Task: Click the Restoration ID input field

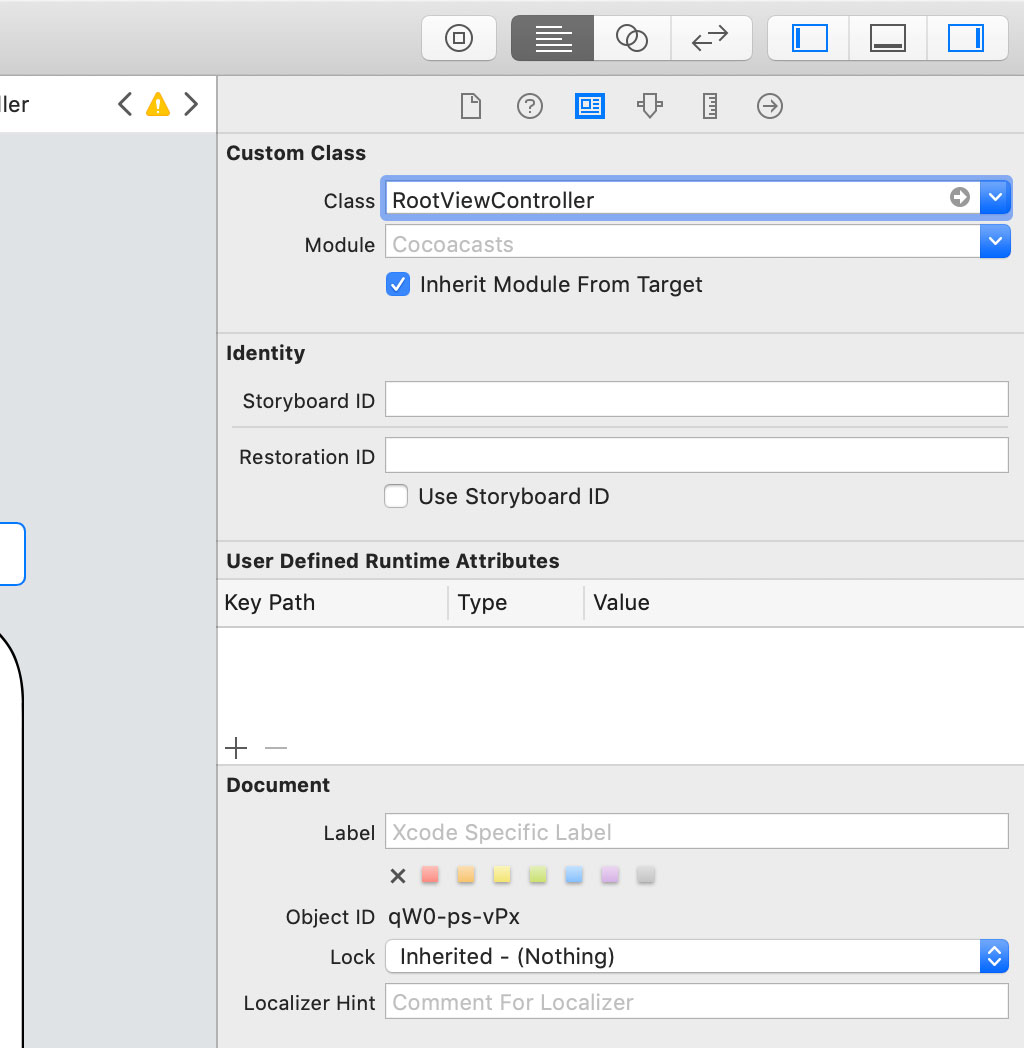Action: 697,456
